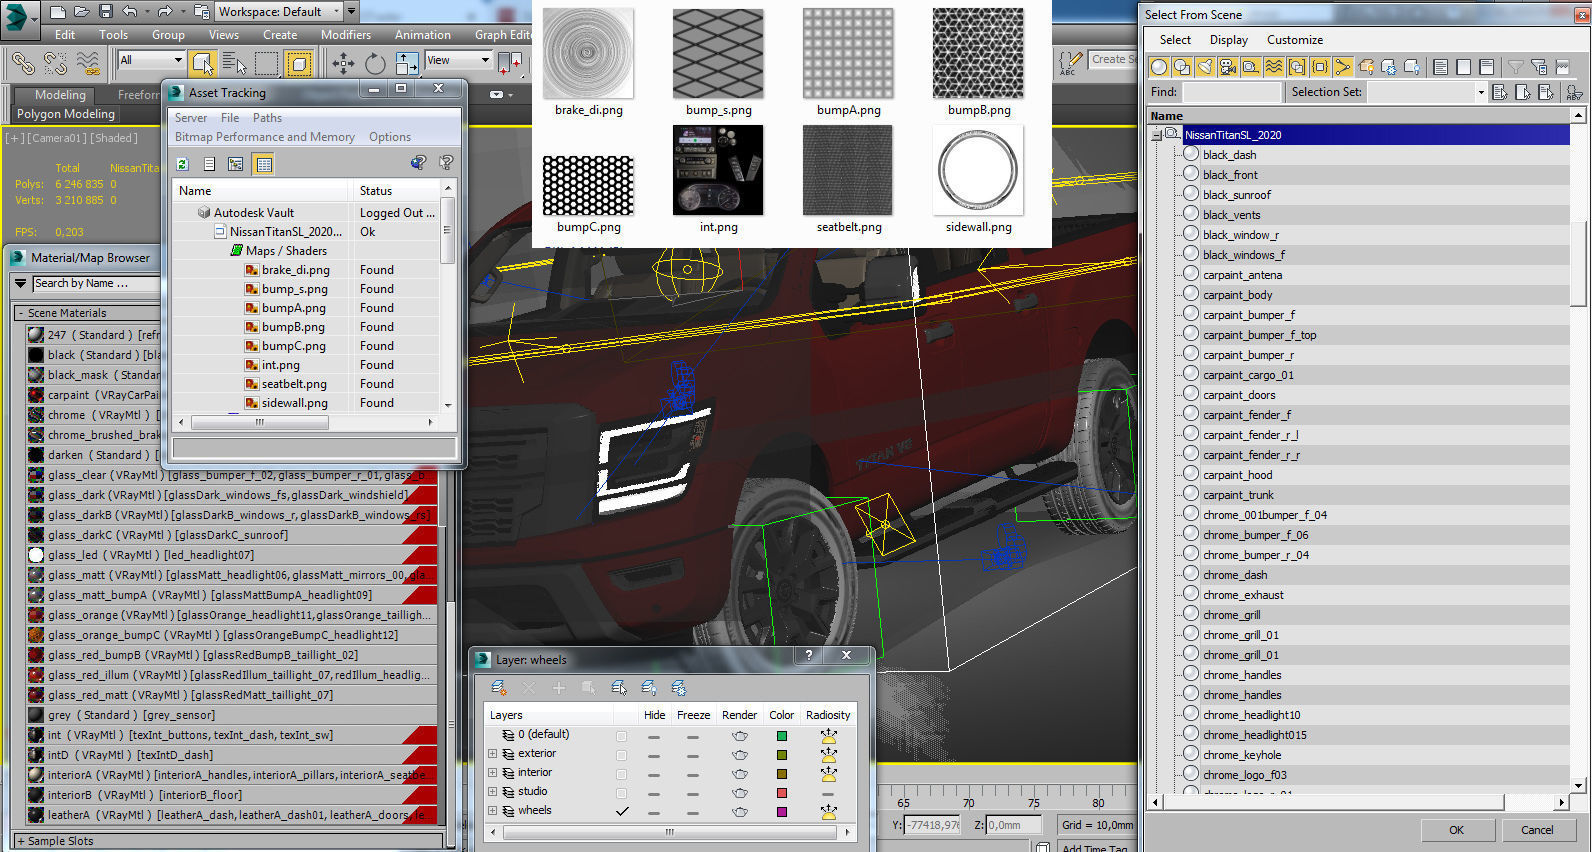
Task: Click Select Highlighted Objects and Layers icon
Action: (x=619, y=688)
